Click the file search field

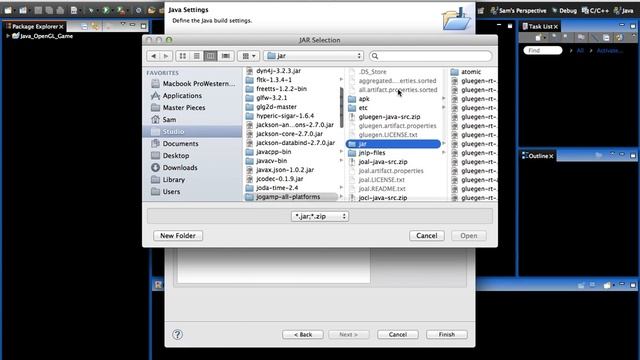[431, 56]
